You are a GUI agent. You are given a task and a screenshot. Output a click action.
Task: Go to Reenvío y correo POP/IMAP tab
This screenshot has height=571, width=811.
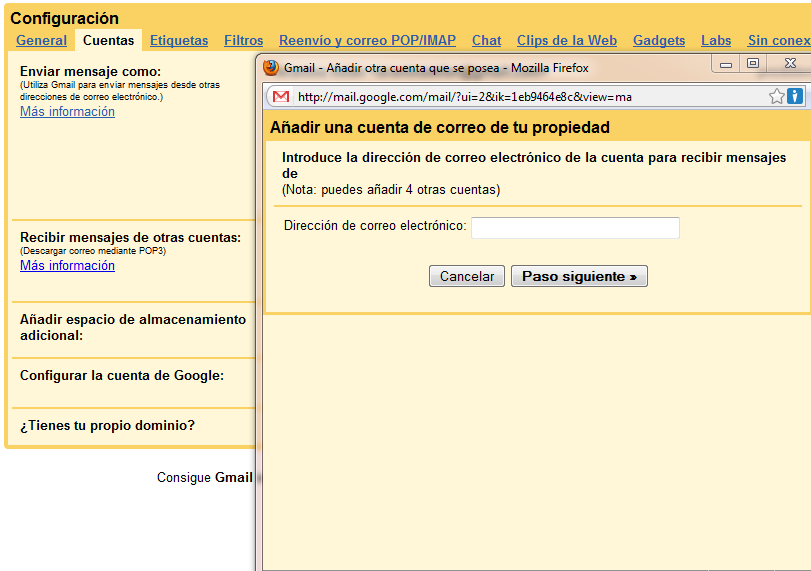367,41
